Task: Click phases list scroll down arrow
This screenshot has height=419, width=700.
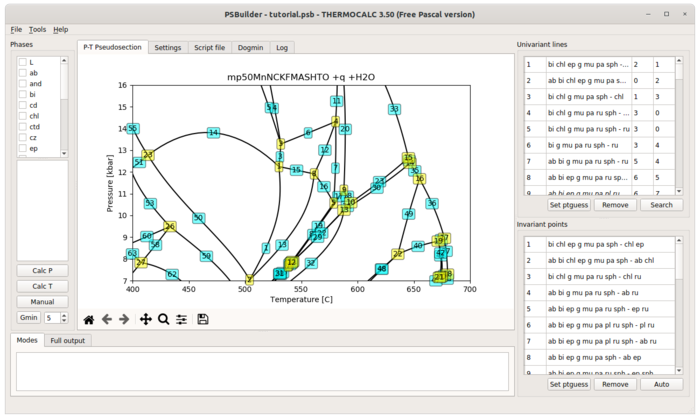Action: point(64,153)
